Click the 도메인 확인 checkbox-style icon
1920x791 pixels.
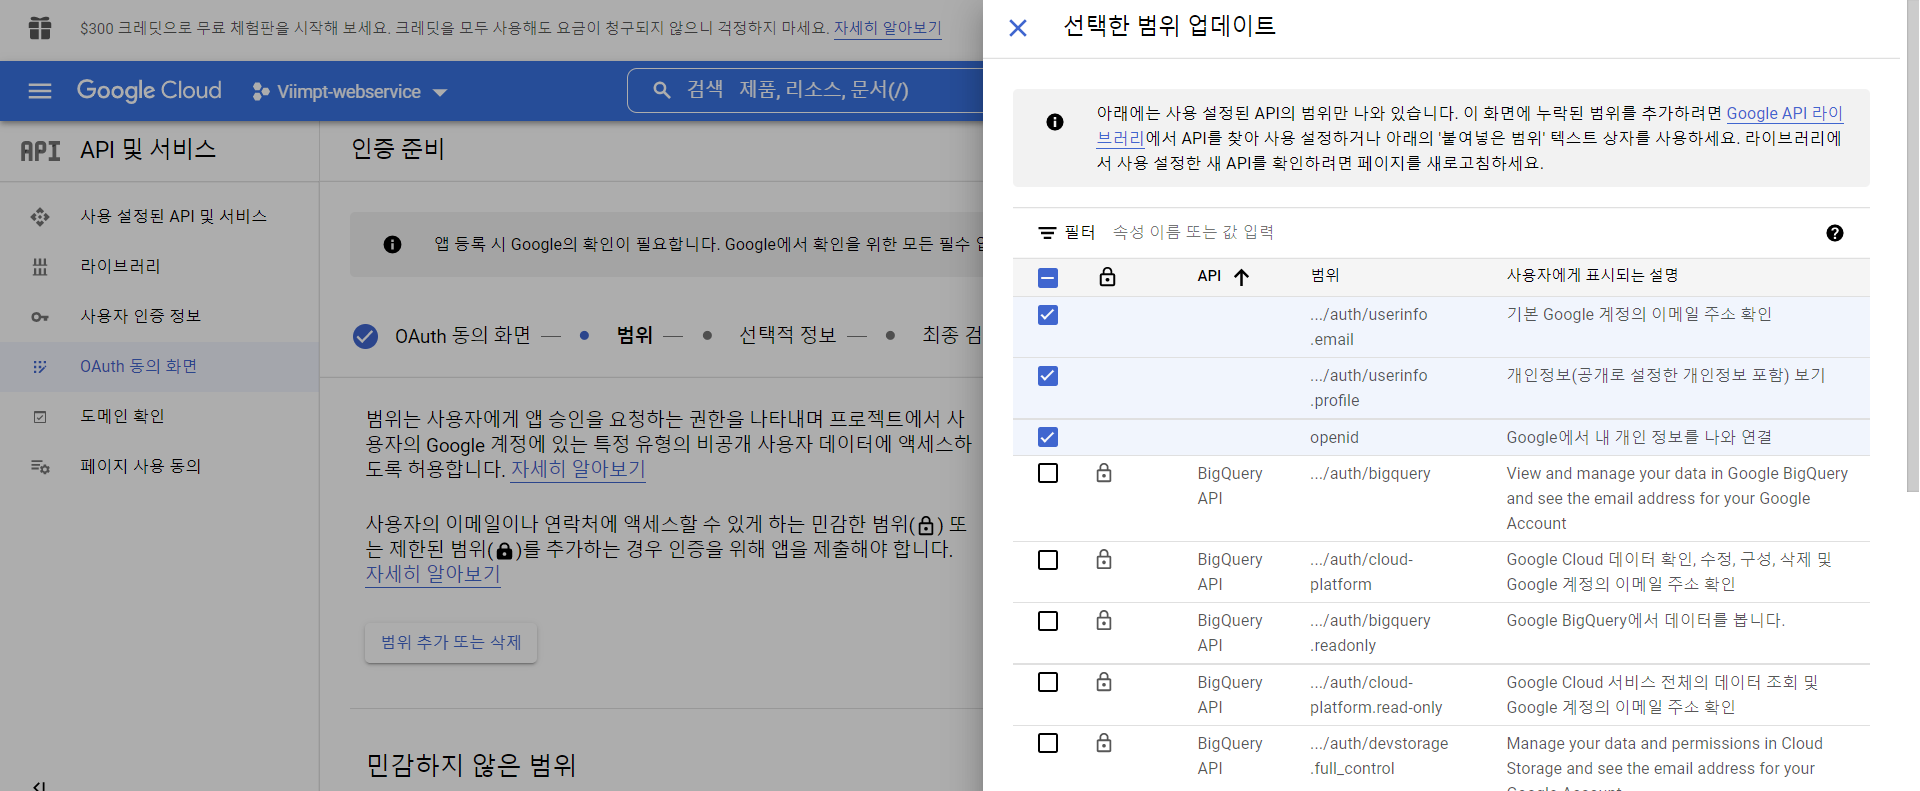pos(40,416)
